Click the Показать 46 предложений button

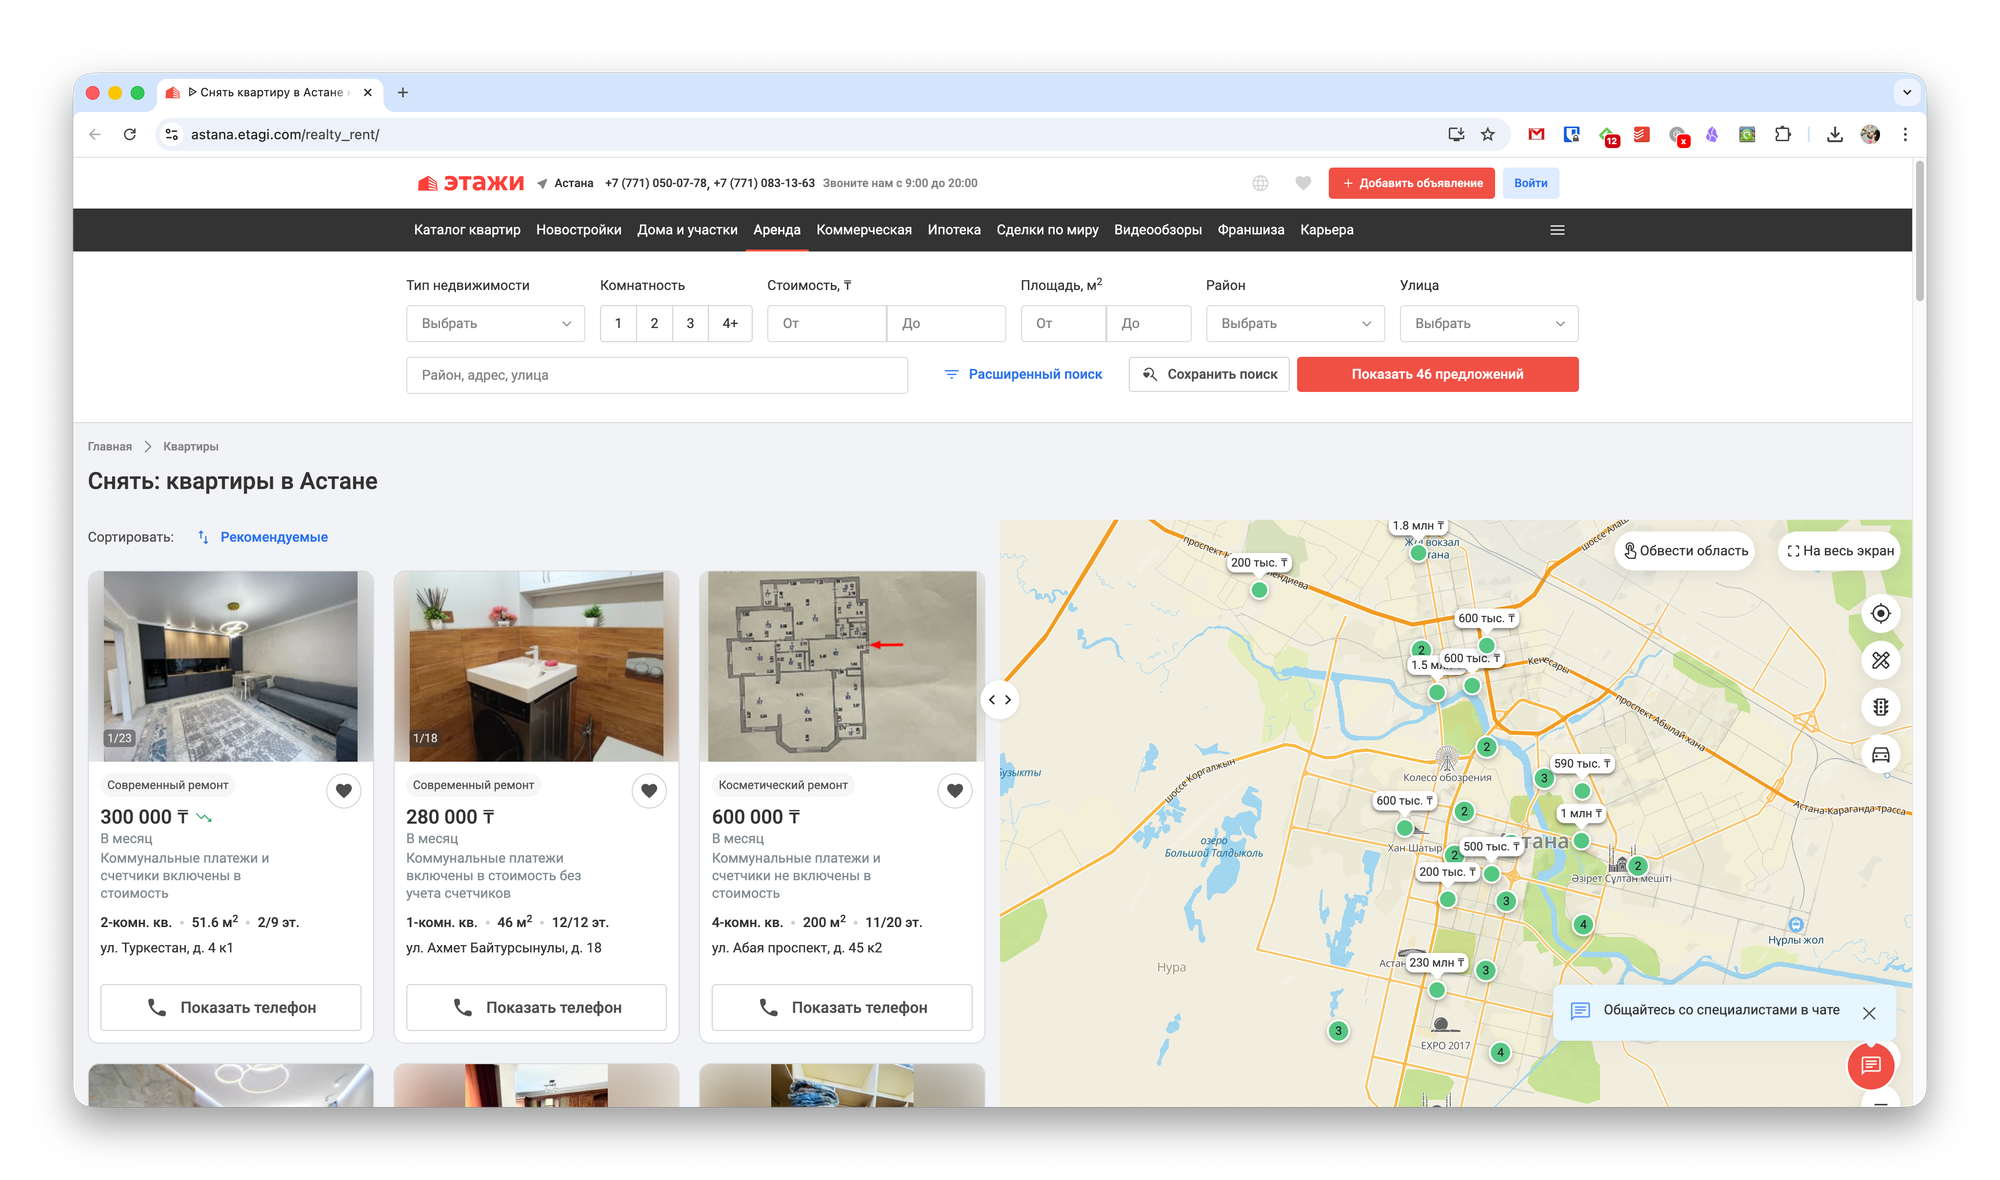click(x=1437, y=375)
